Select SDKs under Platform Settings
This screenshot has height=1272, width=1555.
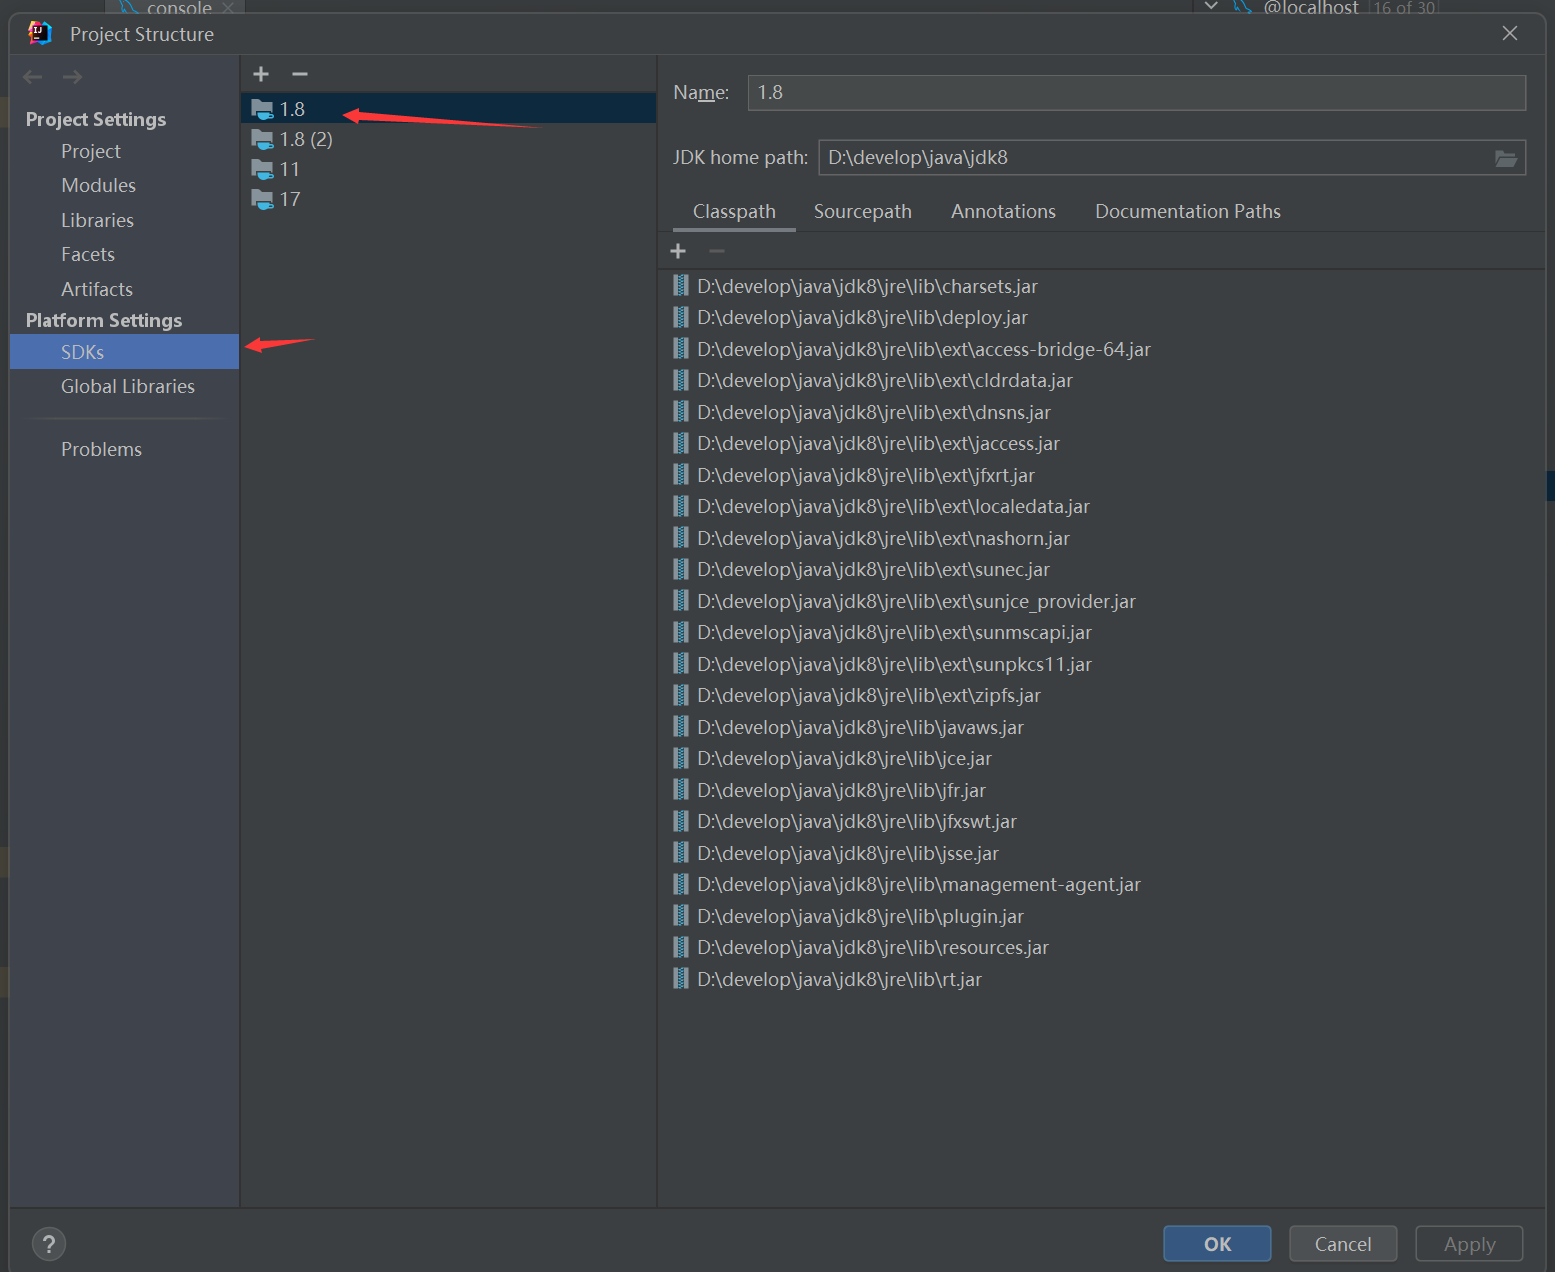click(x=124, y=352)
